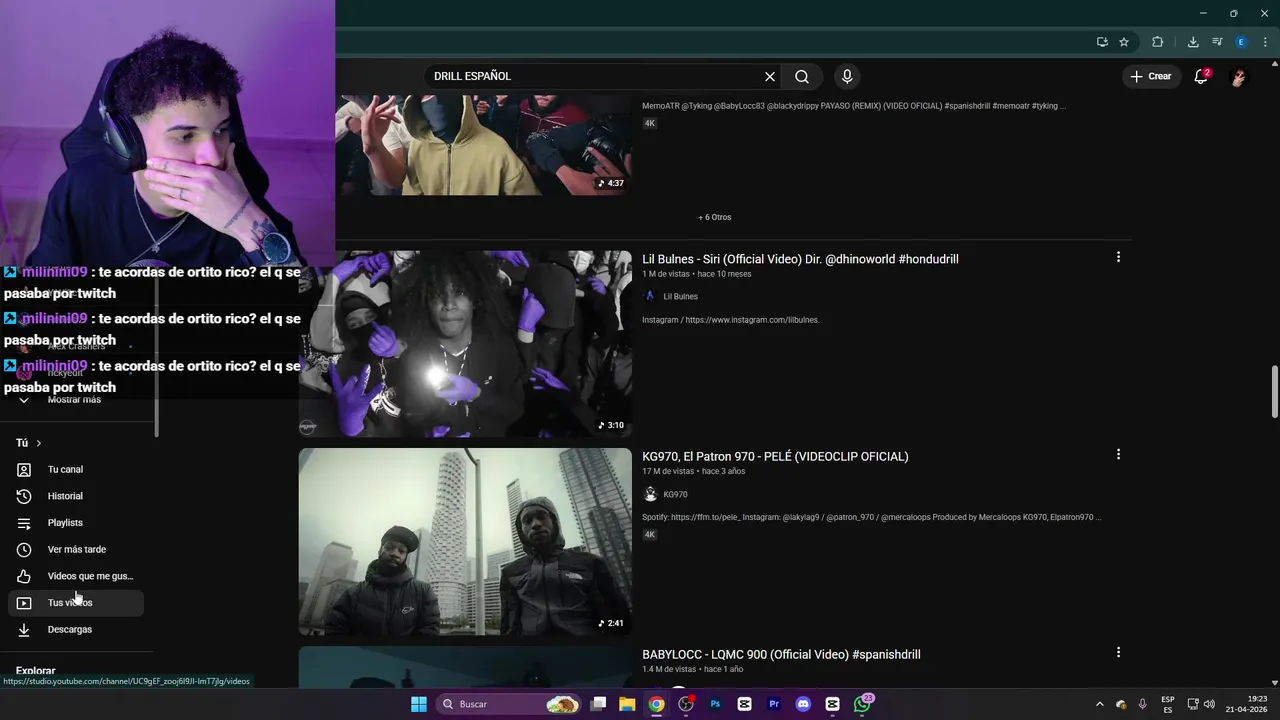The width and height of the screenshot is (1280, 720).
Task: Open the KG970 PELÉ video title
Action: coord(775,456)
